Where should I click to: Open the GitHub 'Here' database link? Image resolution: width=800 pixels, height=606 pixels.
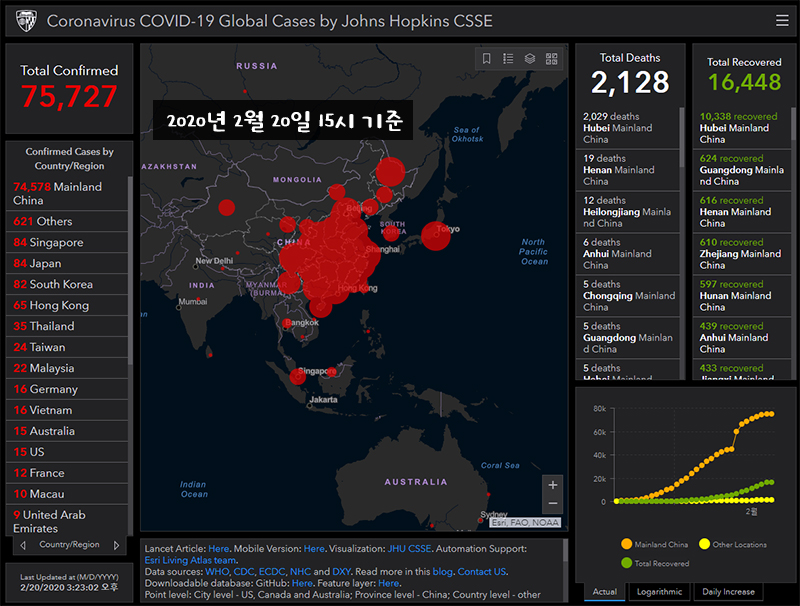302,583
